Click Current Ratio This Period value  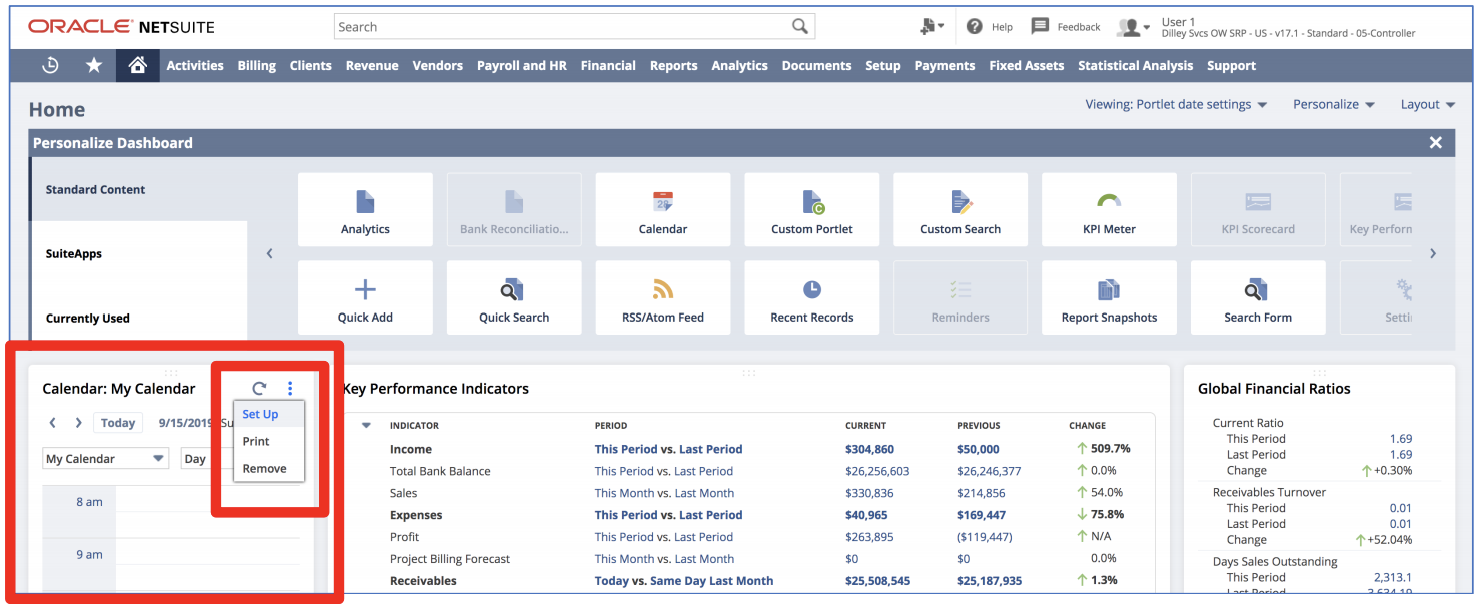click(x=1401, y=439)
